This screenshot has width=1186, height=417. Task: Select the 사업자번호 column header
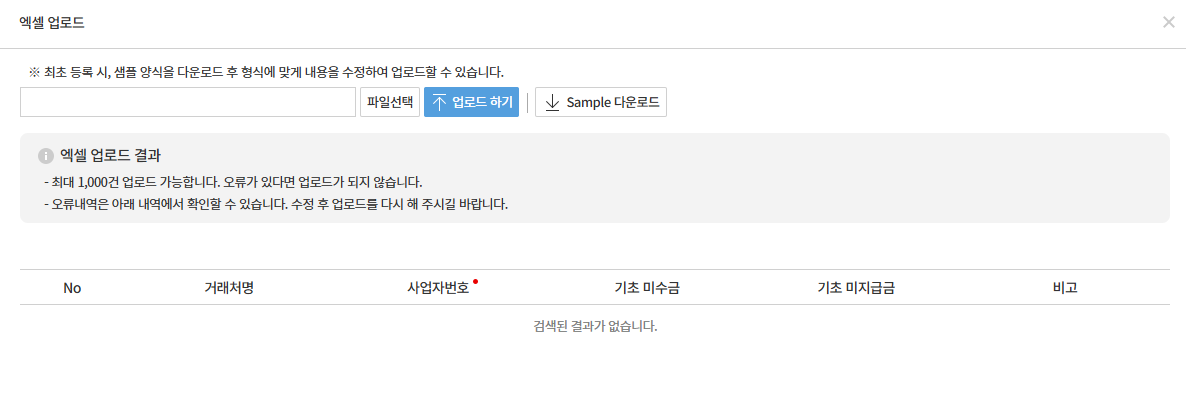click(438, 288)
